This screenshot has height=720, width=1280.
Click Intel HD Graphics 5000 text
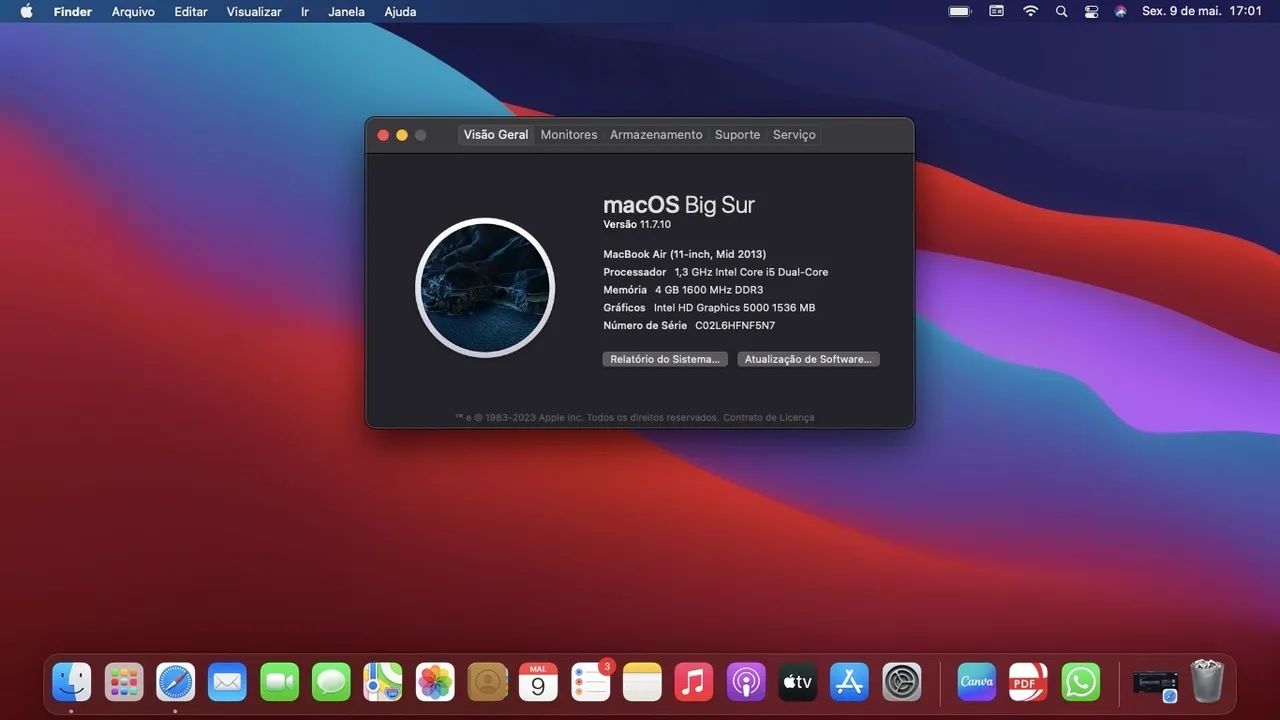click(x=734, y=308)
